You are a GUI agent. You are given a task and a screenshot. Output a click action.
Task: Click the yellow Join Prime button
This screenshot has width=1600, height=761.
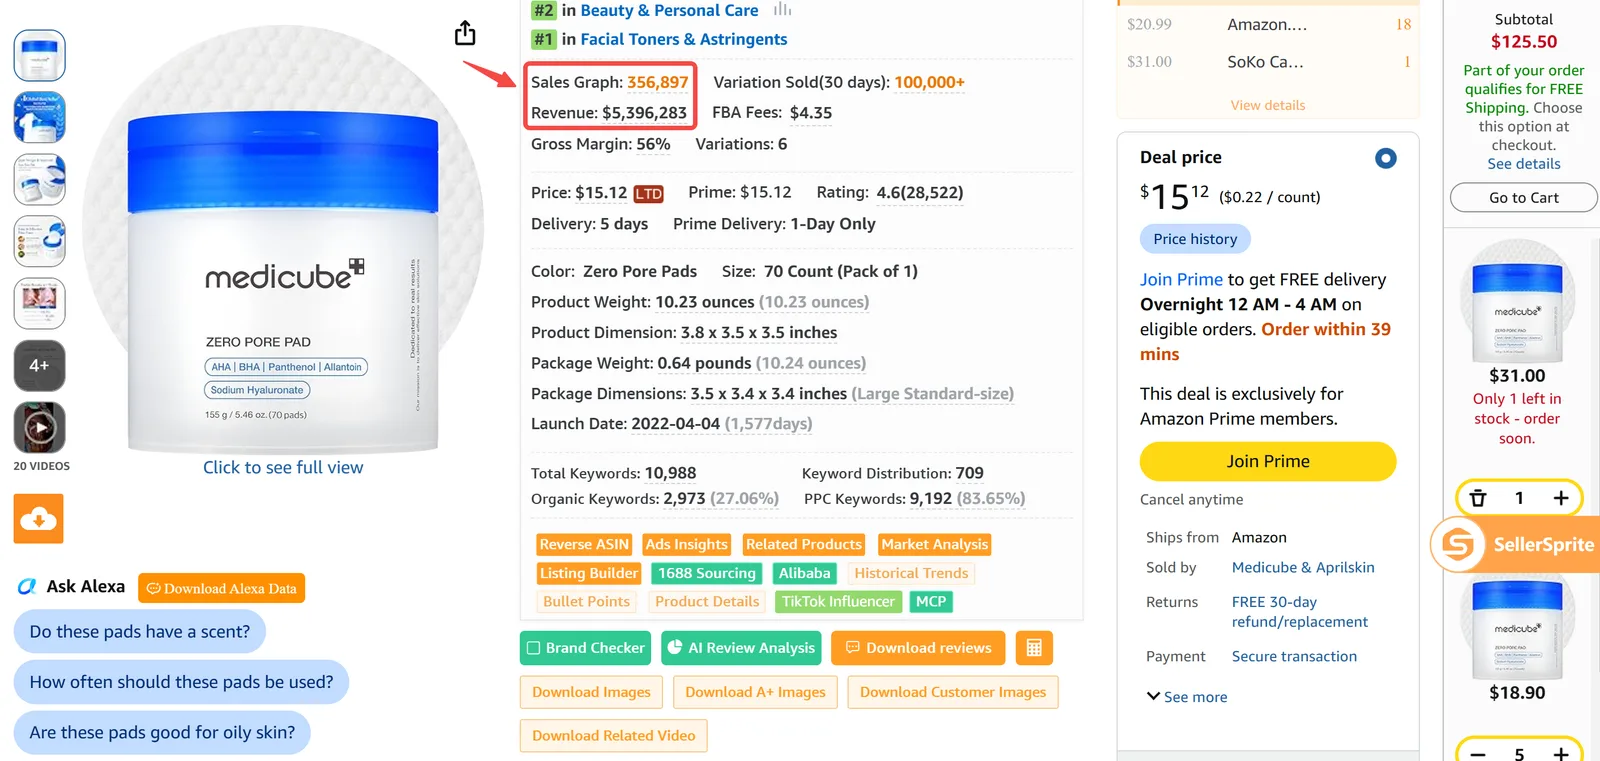(1268, 461)
